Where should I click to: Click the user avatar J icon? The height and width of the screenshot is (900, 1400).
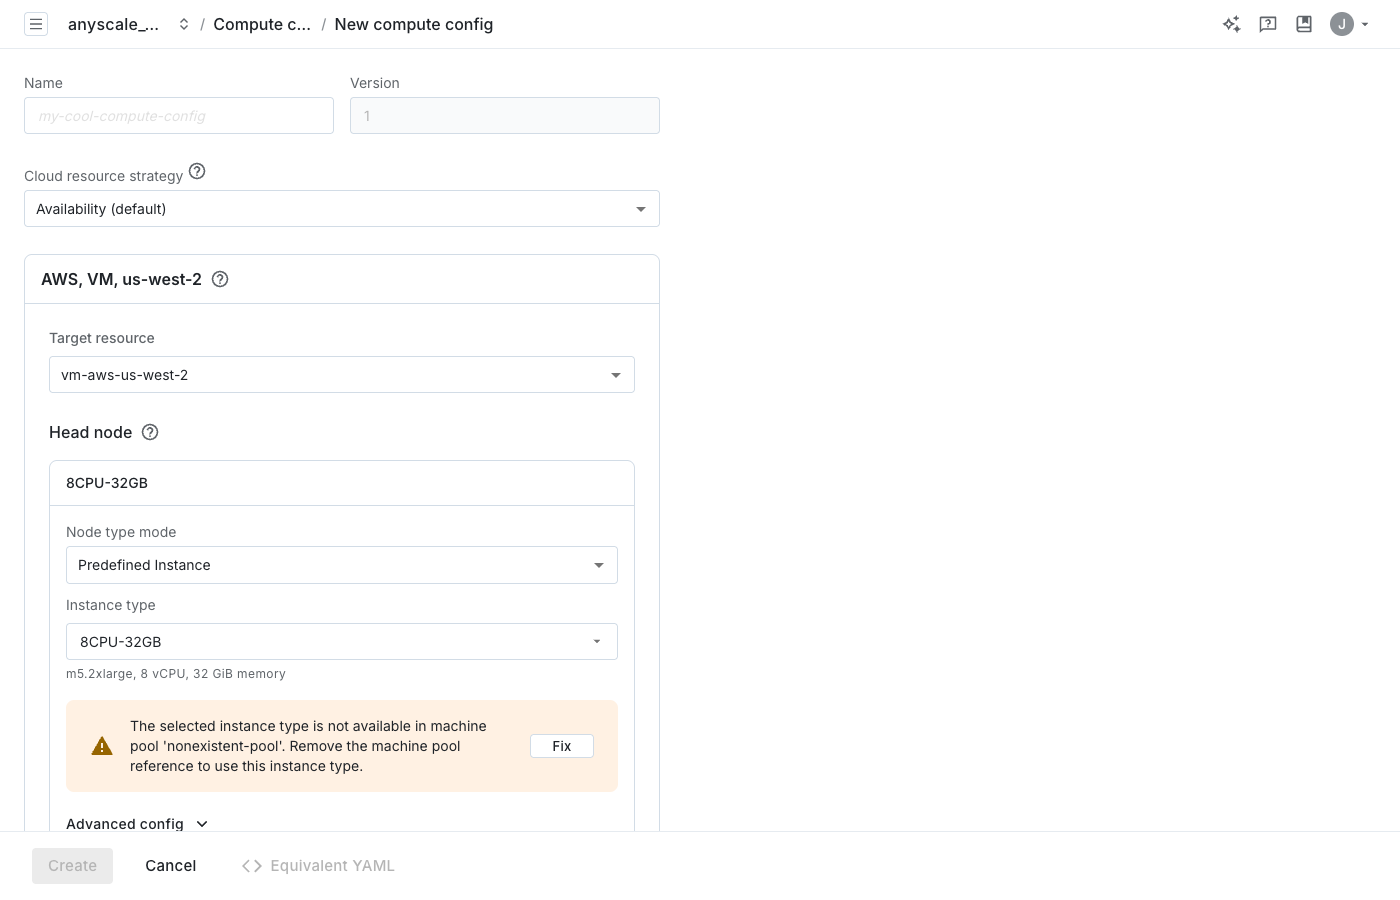tap(1342, 24)
